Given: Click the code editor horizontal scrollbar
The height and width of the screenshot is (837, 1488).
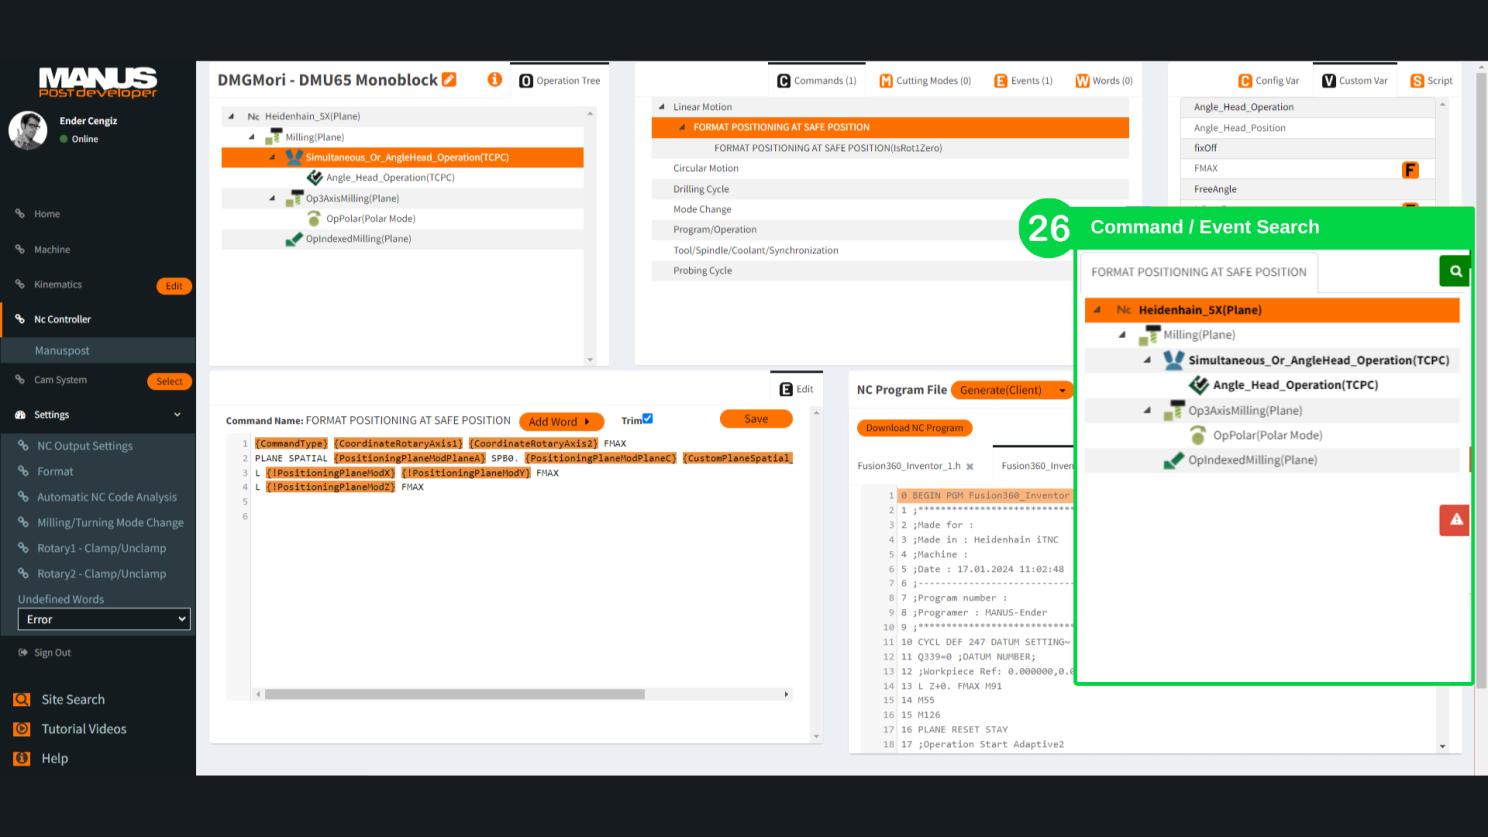Looking at the screenshot, I should (x=454, y=694).
